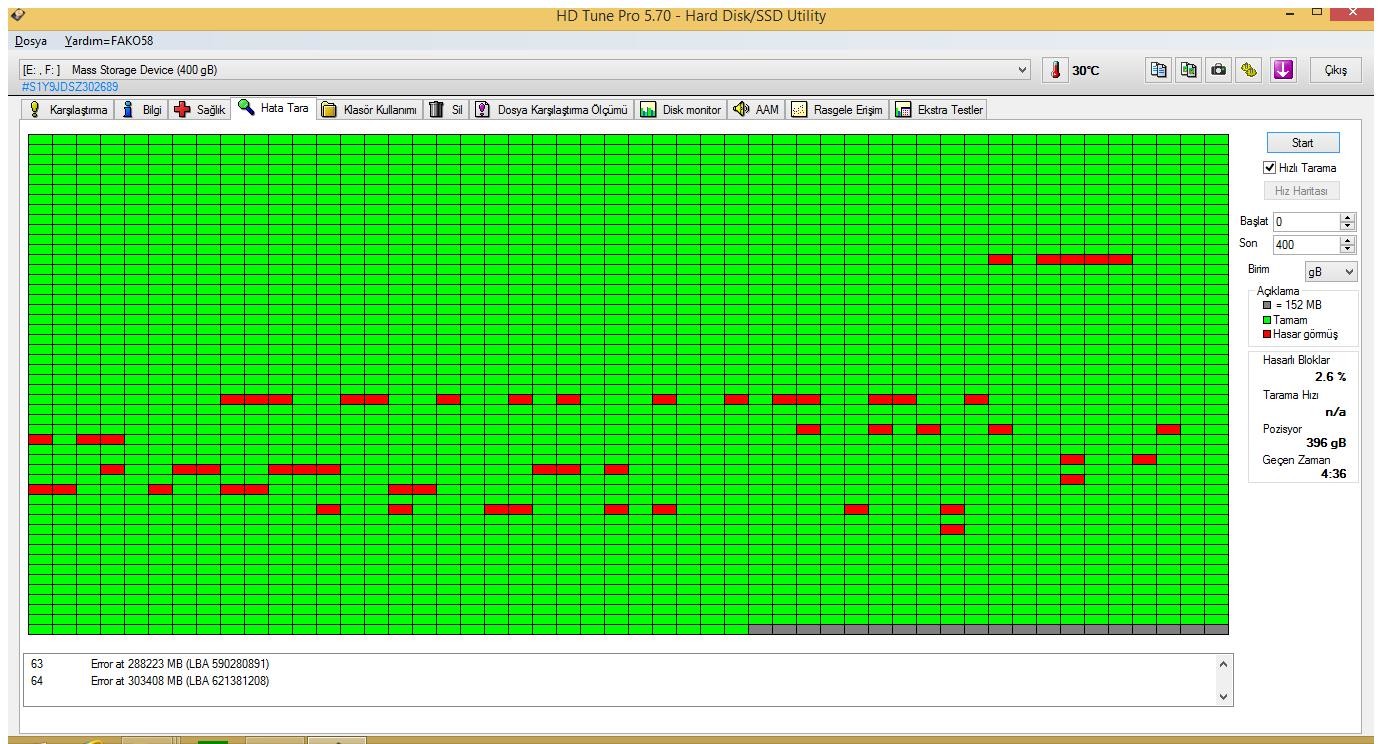Image resolution: width=1382 pixels, height=744 pixels.
Task: Click the gray 152 MB legend swatch
Action: coord(1266,305)
